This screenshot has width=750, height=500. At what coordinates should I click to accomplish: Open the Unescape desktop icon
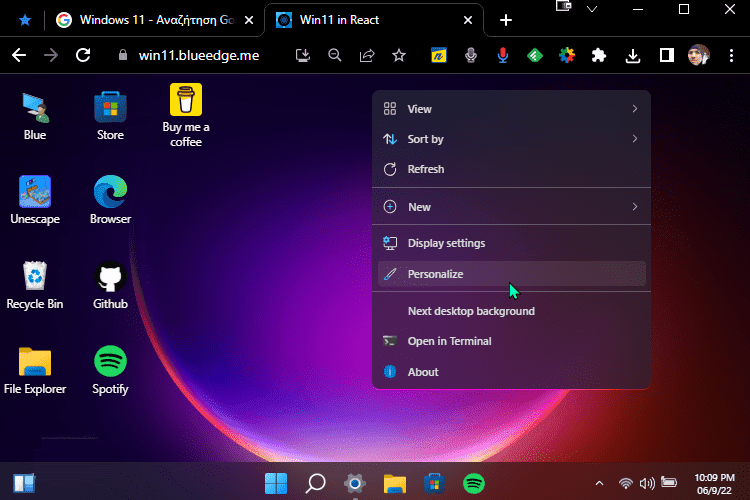[x=35, y=200]
